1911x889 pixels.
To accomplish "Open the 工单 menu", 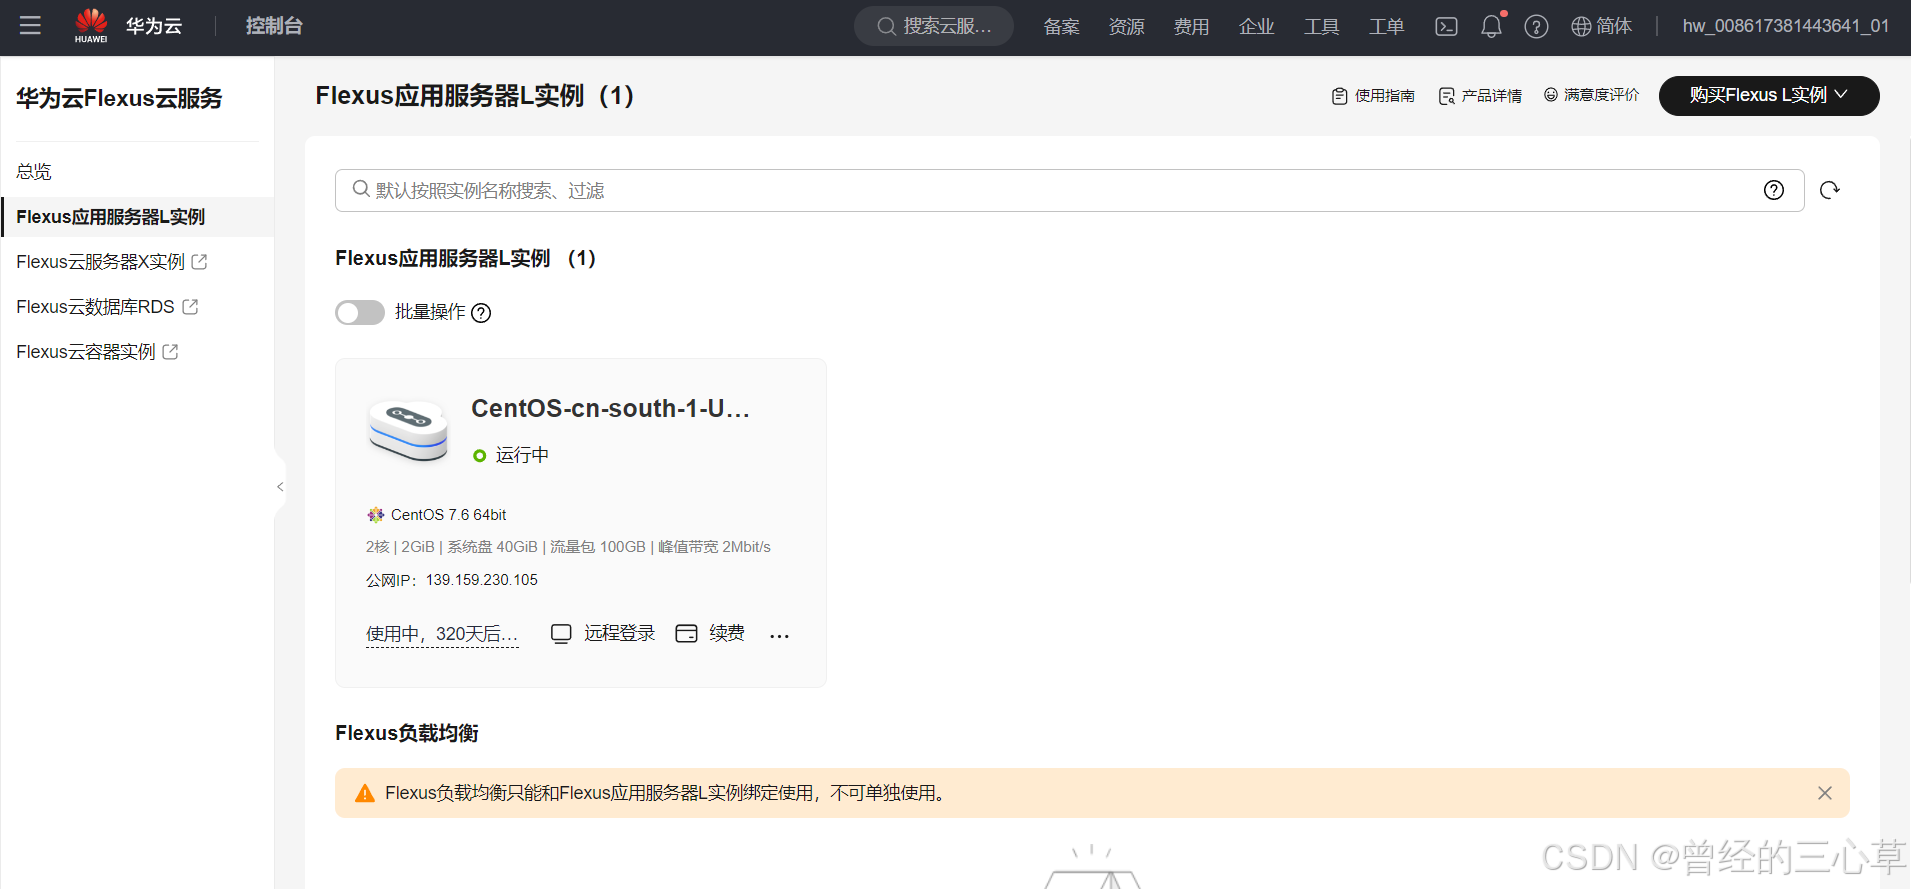I will [1386, 27].
